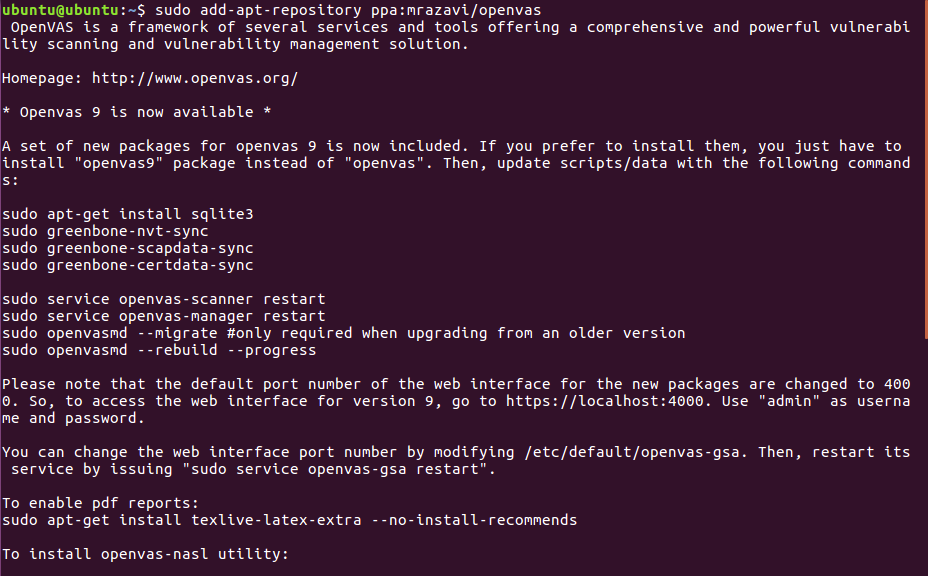Image resolution: width=928 pixels, height=576 pixels.
Task: Click the "sudo greenbone-scapdata-sync" command line
Action: click(127, 248)
